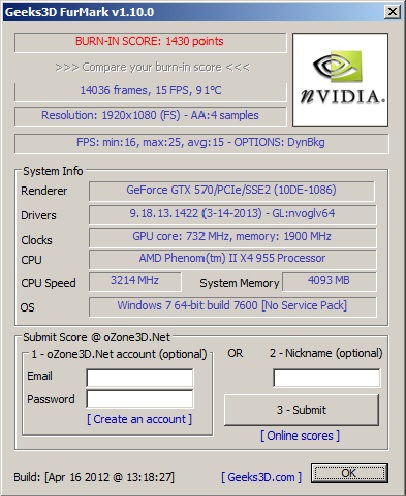Click the NVIDIA logo image
This screenshot has width=406, height=496.
(x=340, y=80)
